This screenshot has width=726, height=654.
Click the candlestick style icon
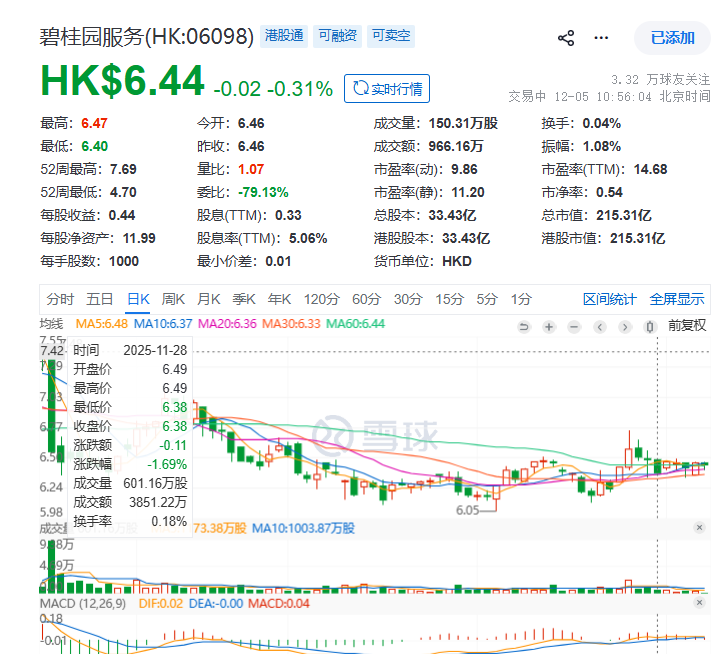650,326
